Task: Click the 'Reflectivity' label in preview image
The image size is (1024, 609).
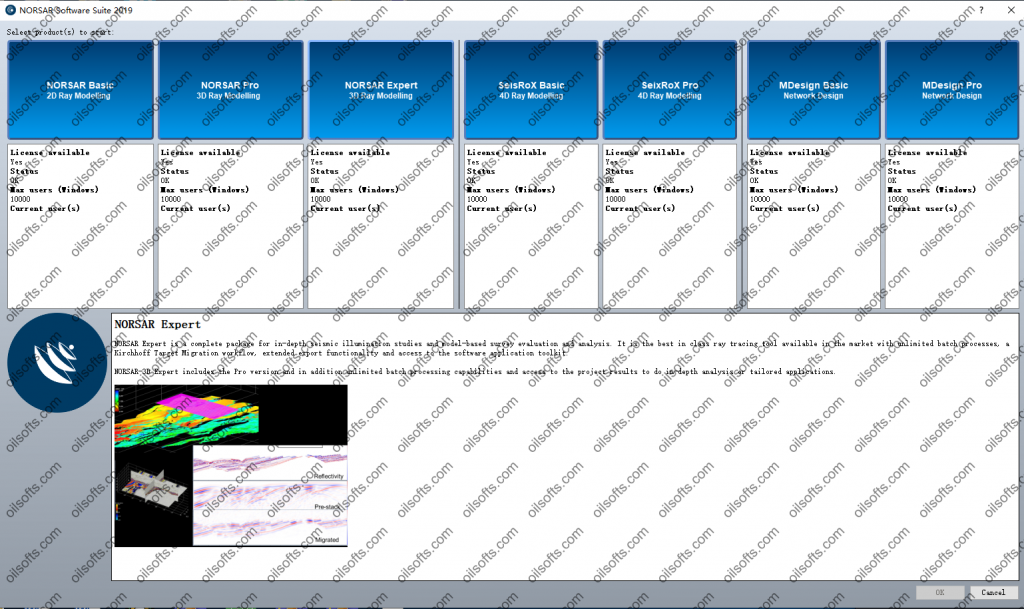Action: (328, 476)
